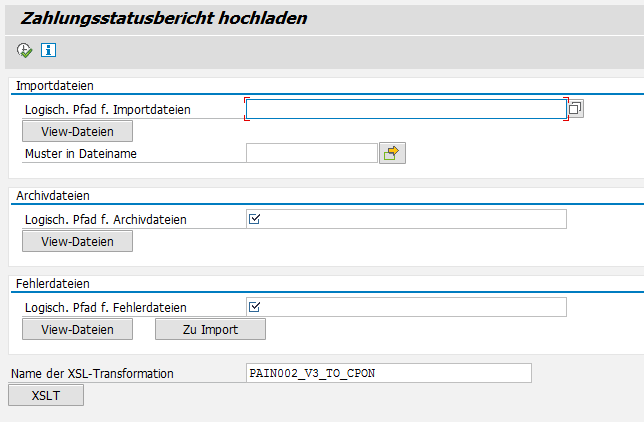Screen dimensions: 644x422
Task: Click the XSLT button
Action: point(45,395)
